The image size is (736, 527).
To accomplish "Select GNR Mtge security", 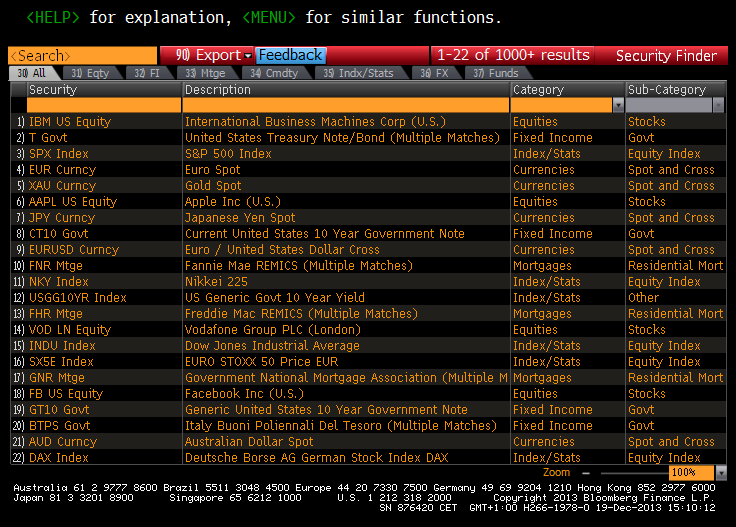I will (57, 377).
